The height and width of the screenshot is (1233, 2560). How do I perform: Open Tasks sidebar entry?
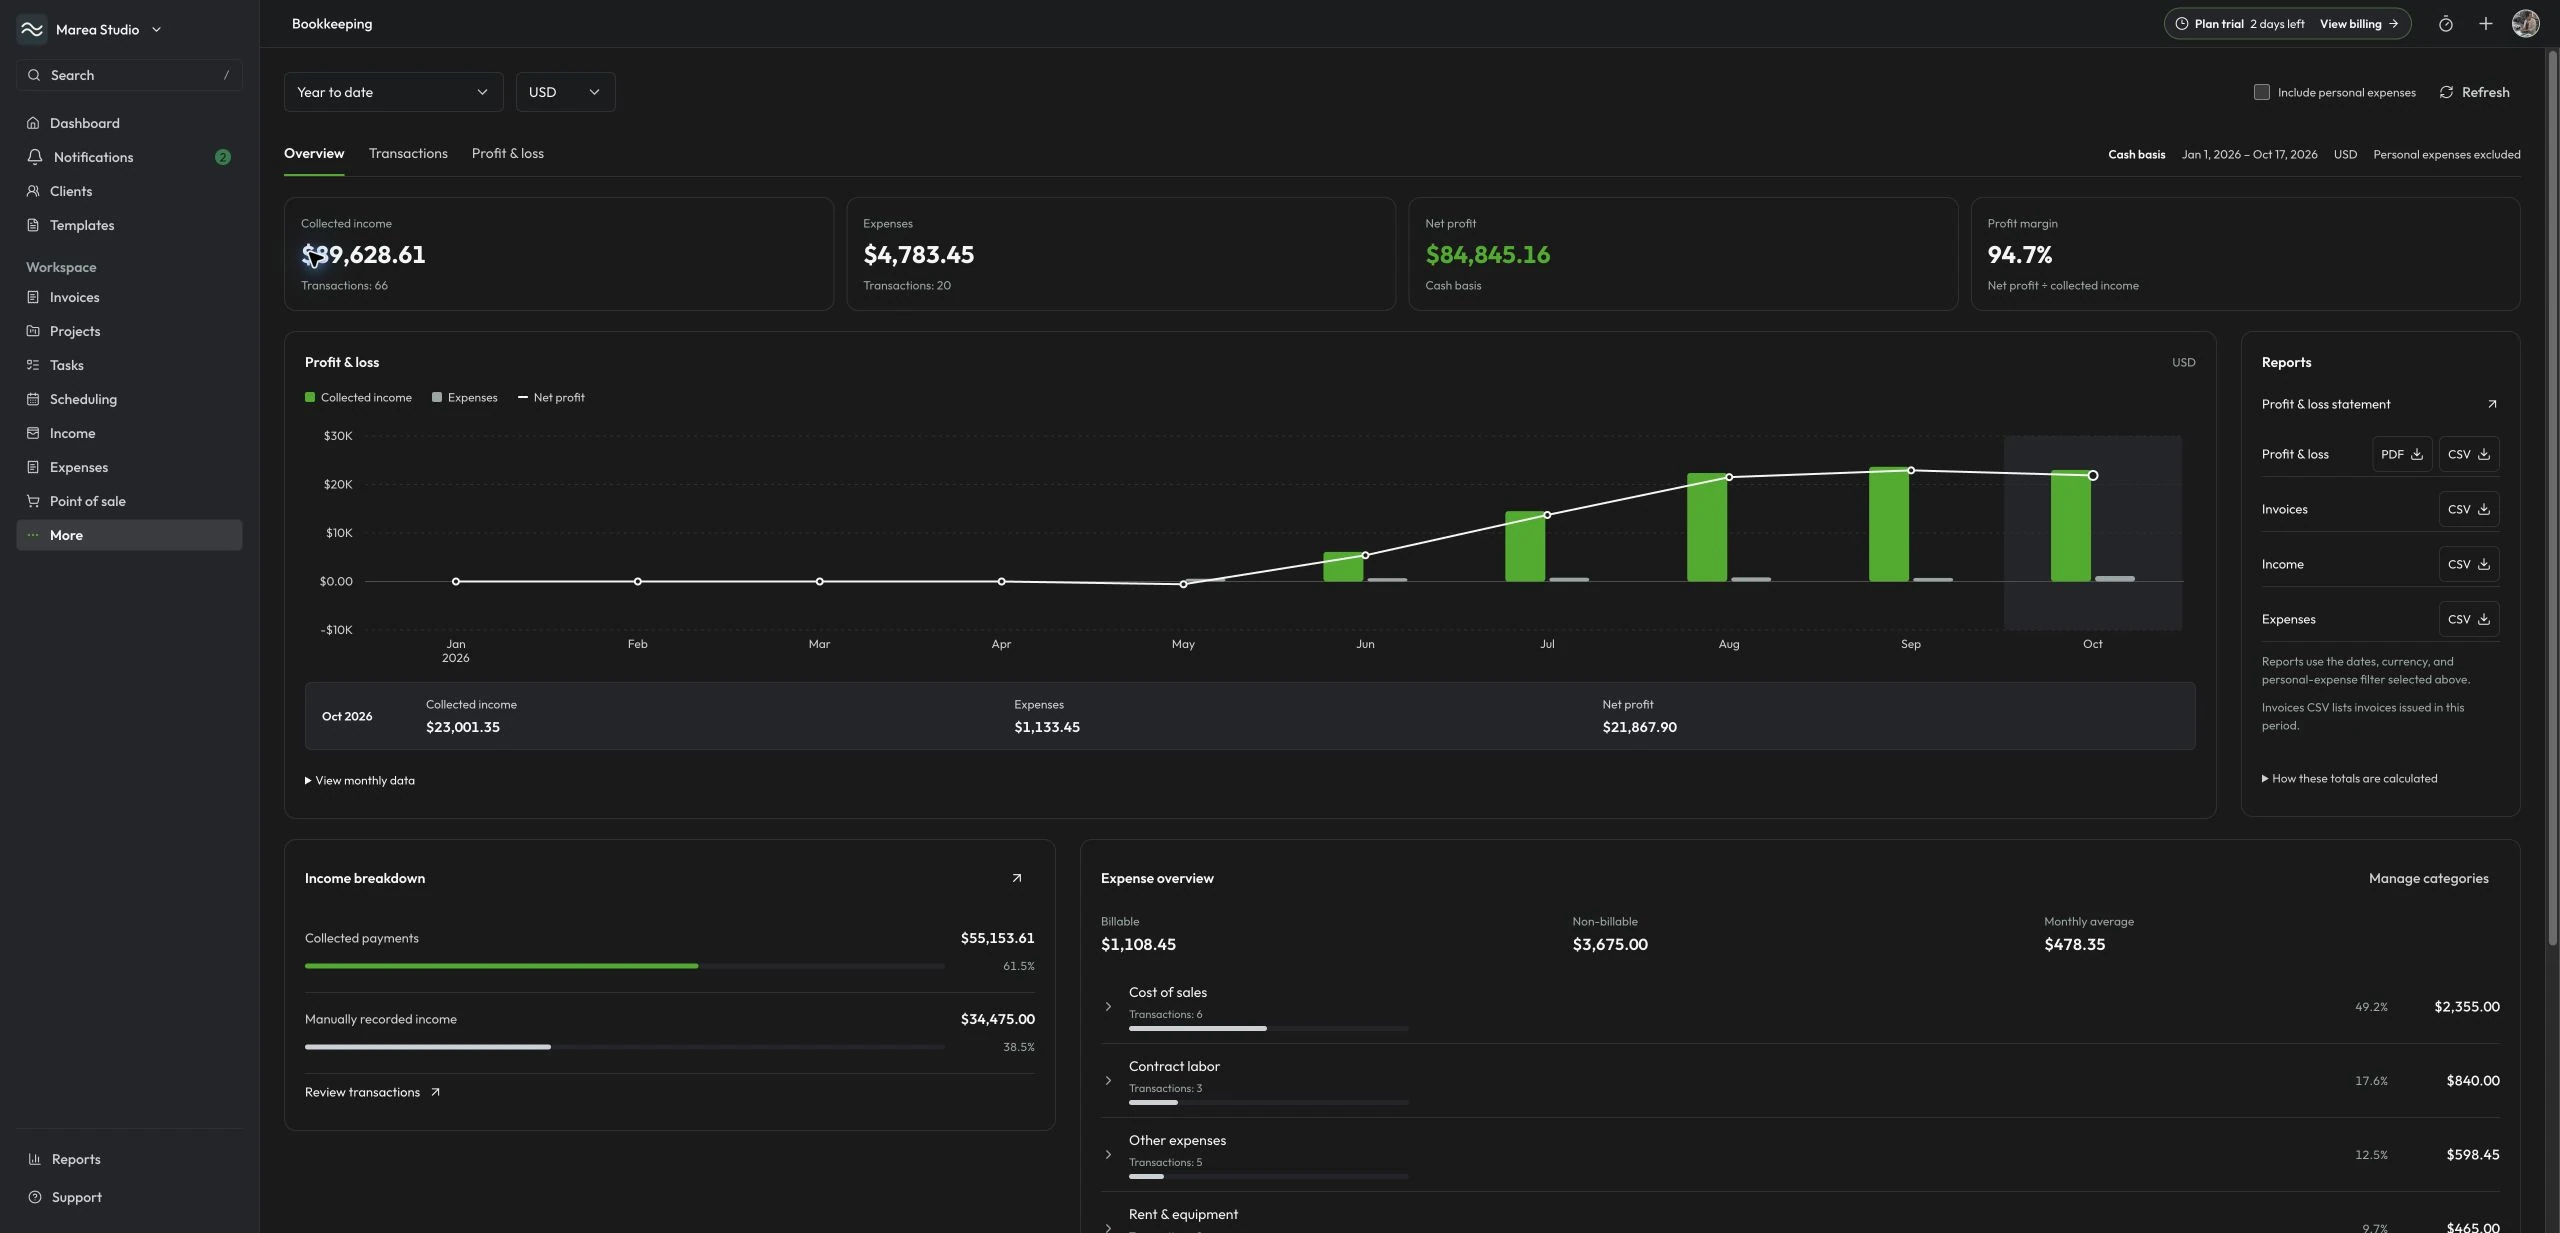pos(129,365)
